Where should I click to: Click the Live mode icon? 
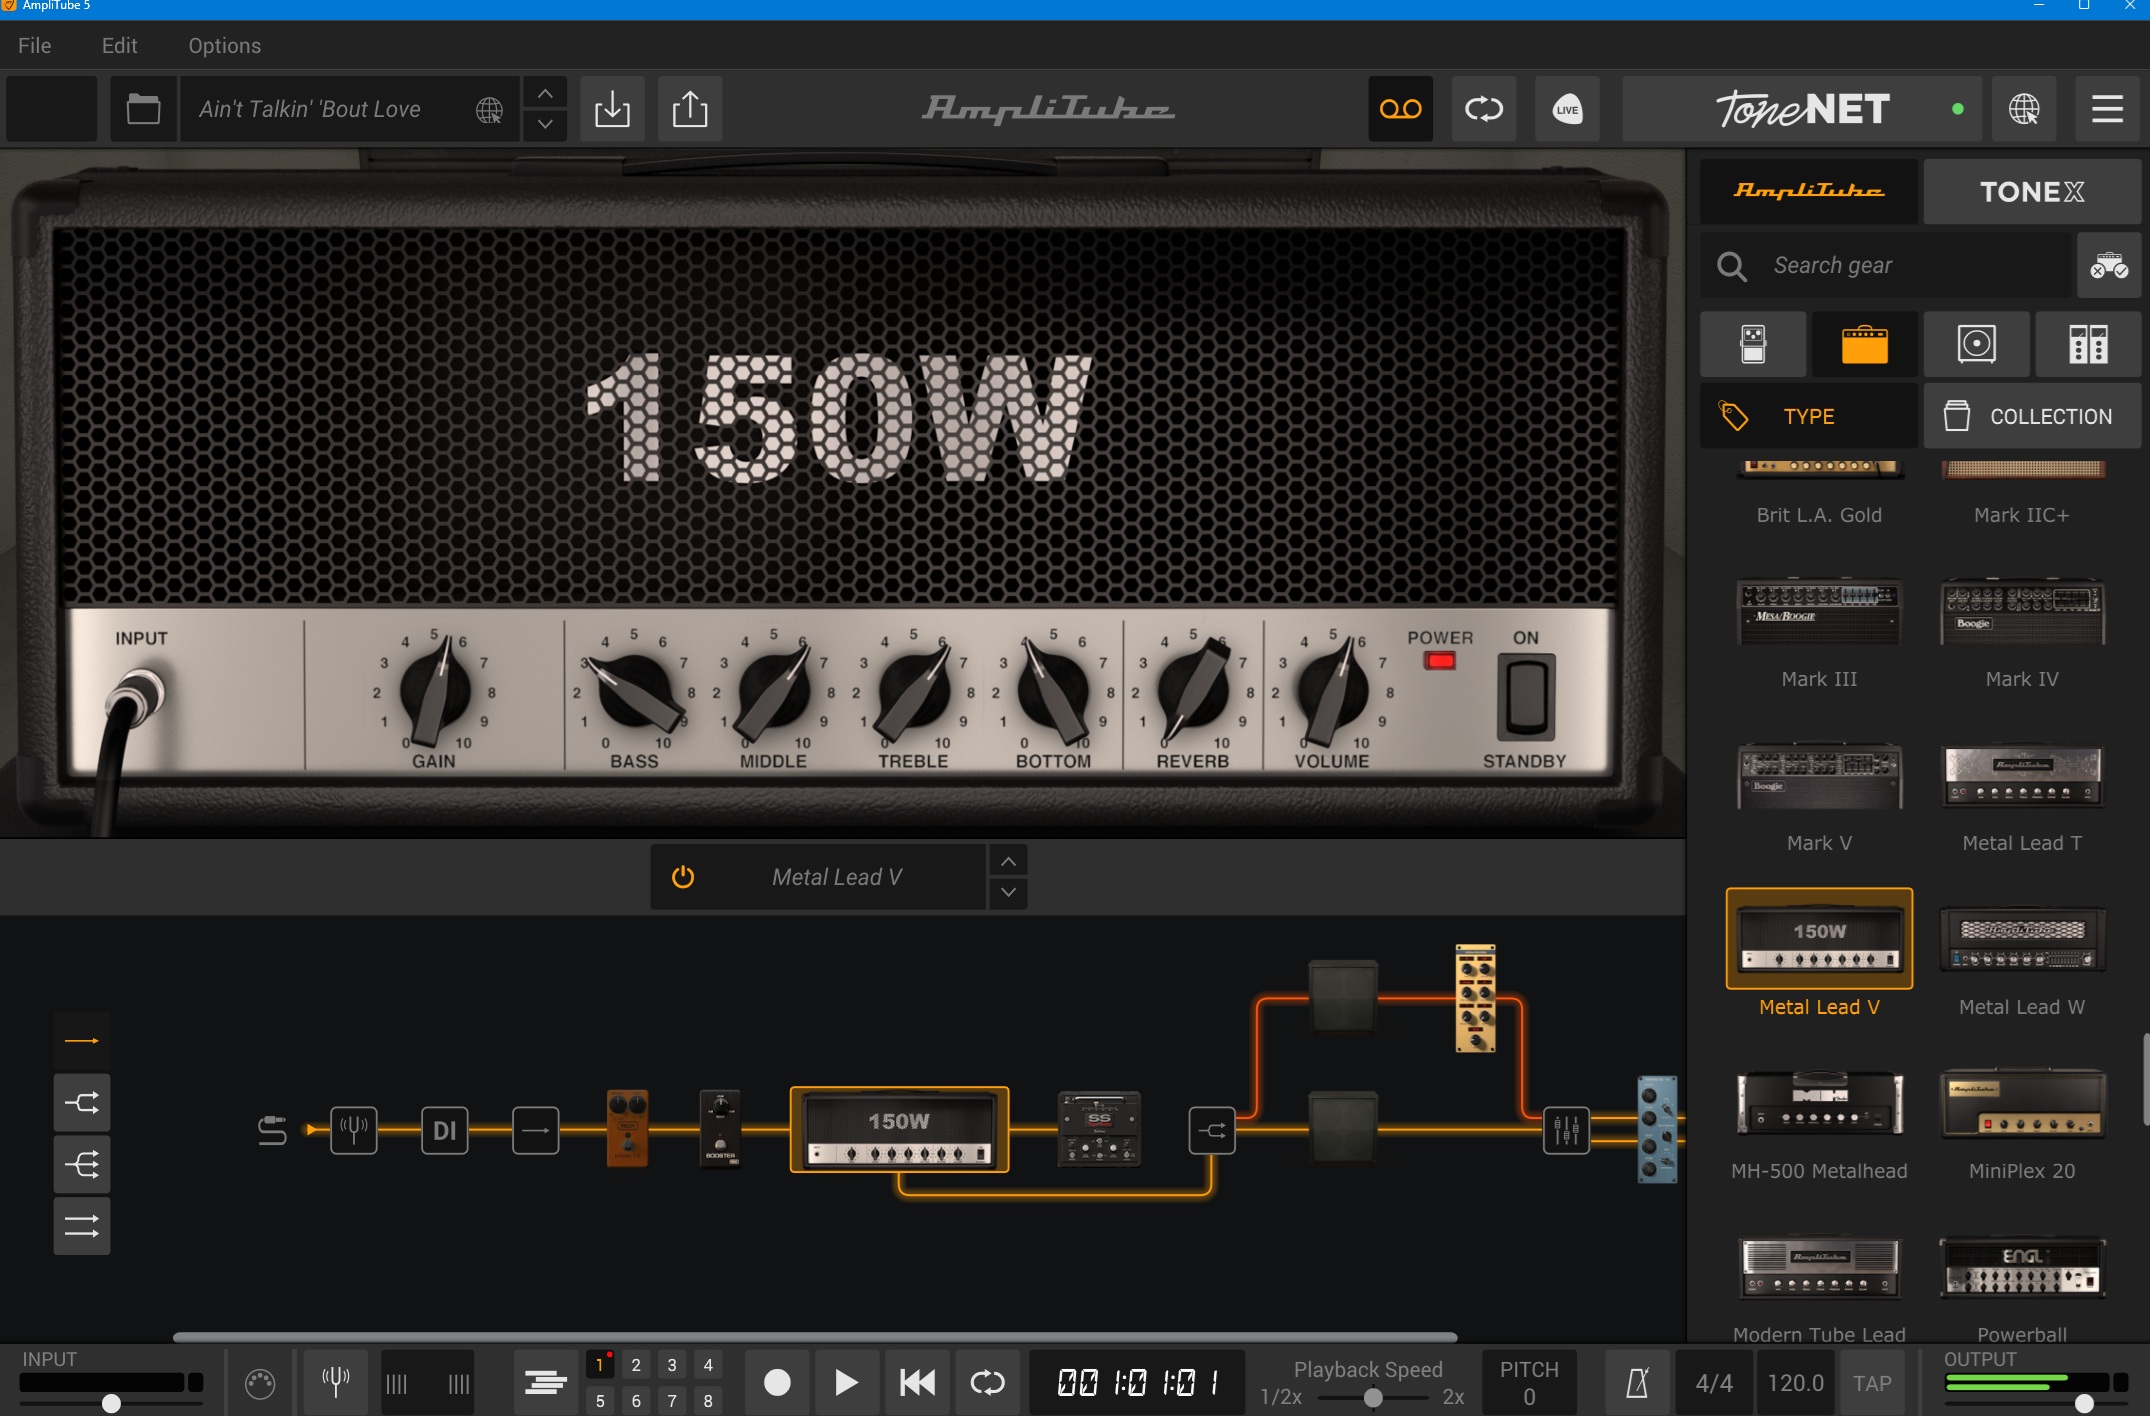pos(1567,109)
